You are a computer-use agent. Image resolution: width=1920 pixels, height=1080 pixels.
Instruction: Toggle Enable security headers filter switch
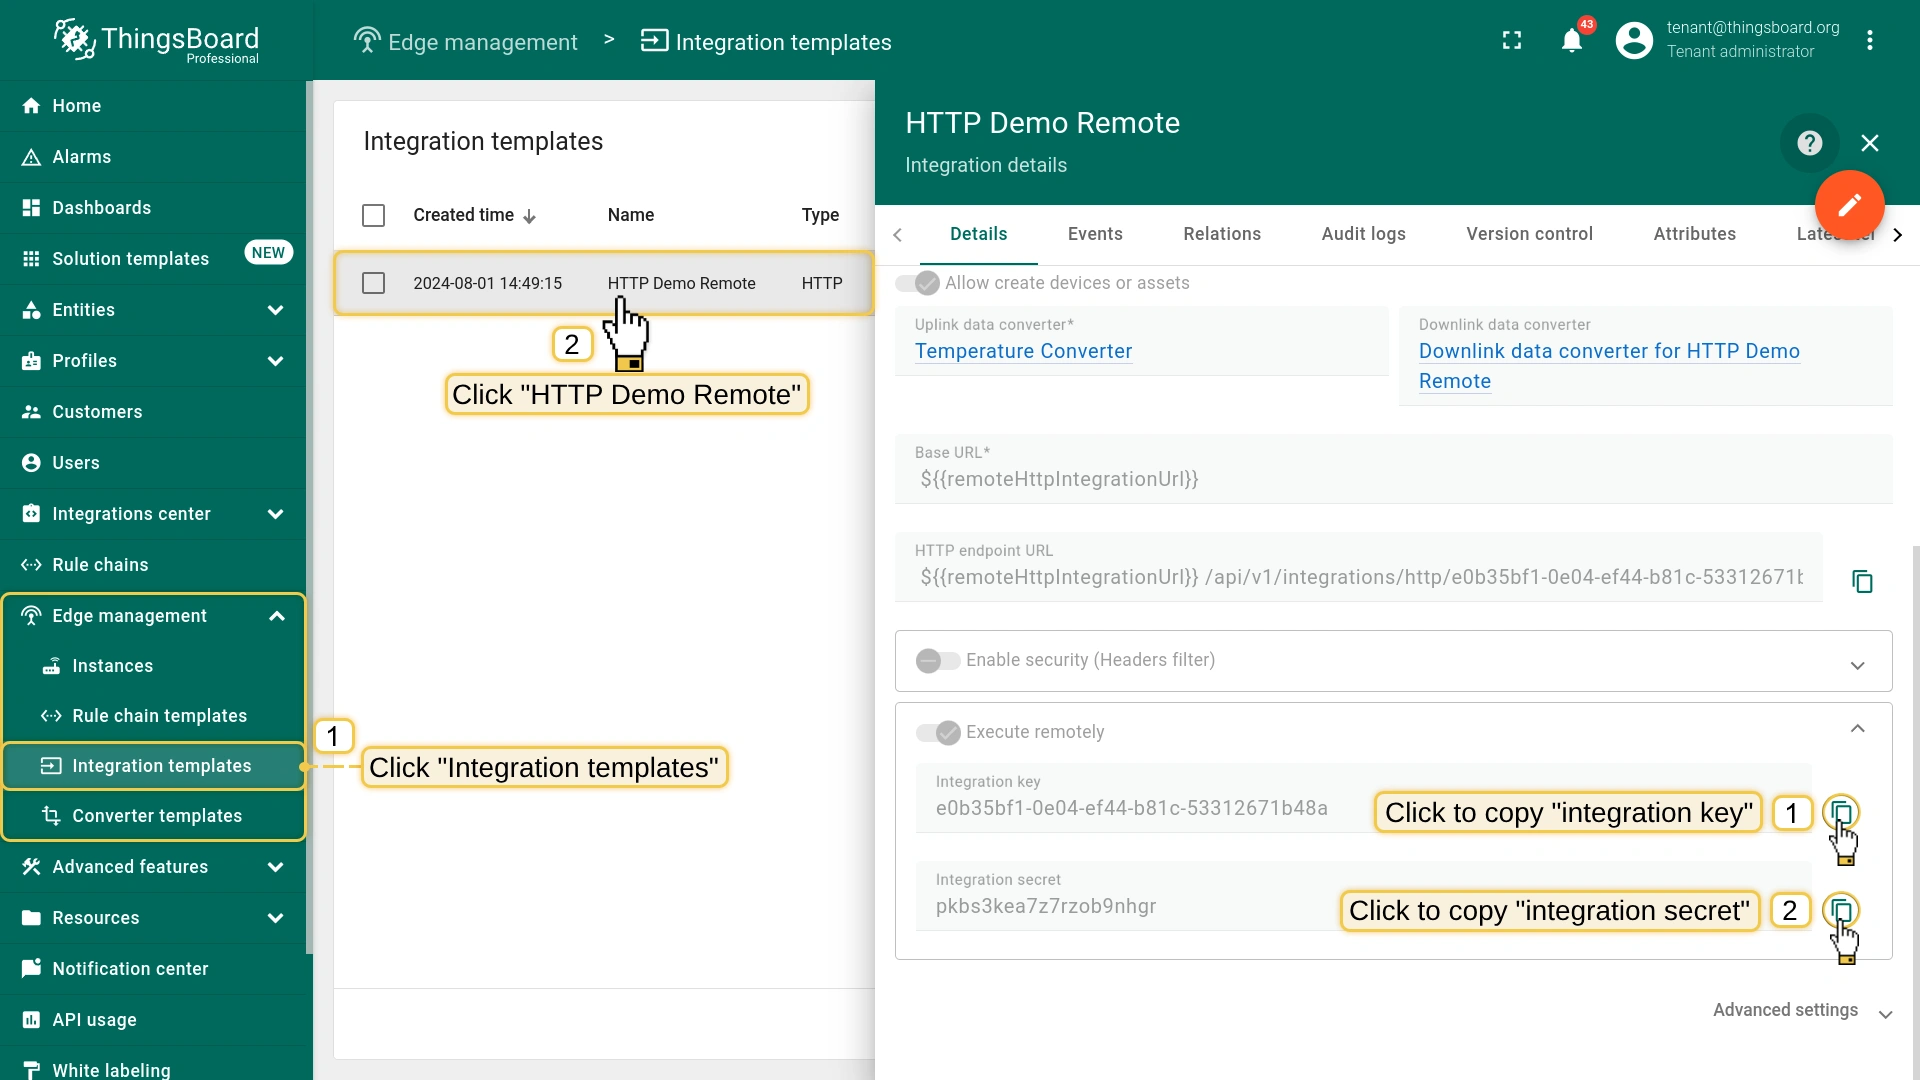pos(937,660)
